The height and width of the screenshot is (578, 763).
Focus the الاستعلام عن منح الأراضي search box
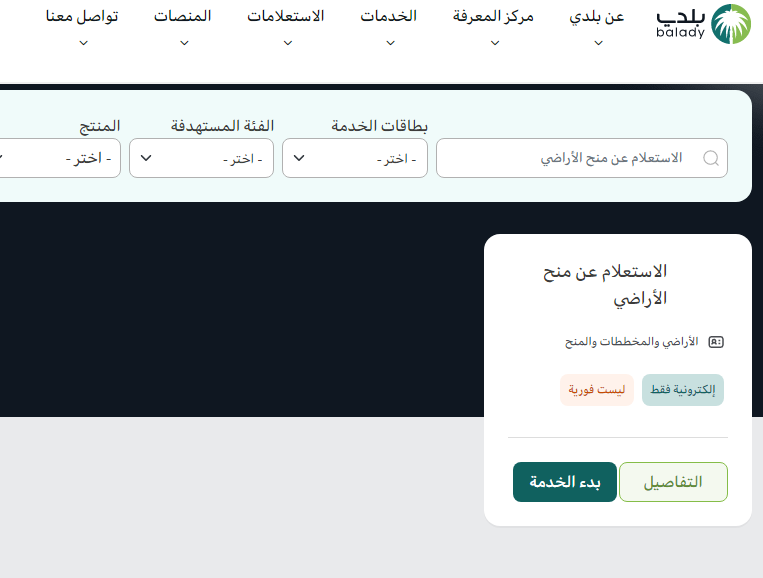tap(570, 158)
